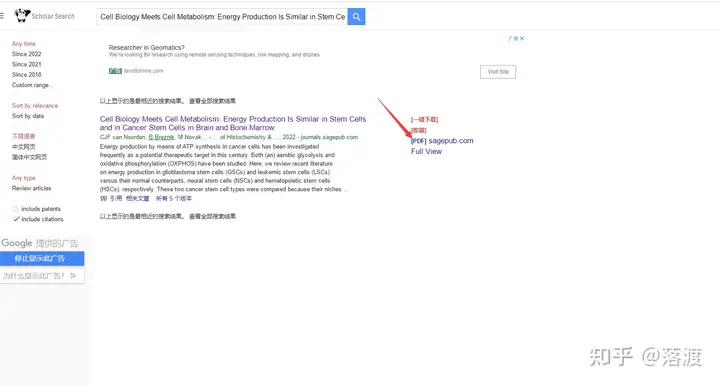Click the red 收藏 link under 一键下载

click(418, 131)
